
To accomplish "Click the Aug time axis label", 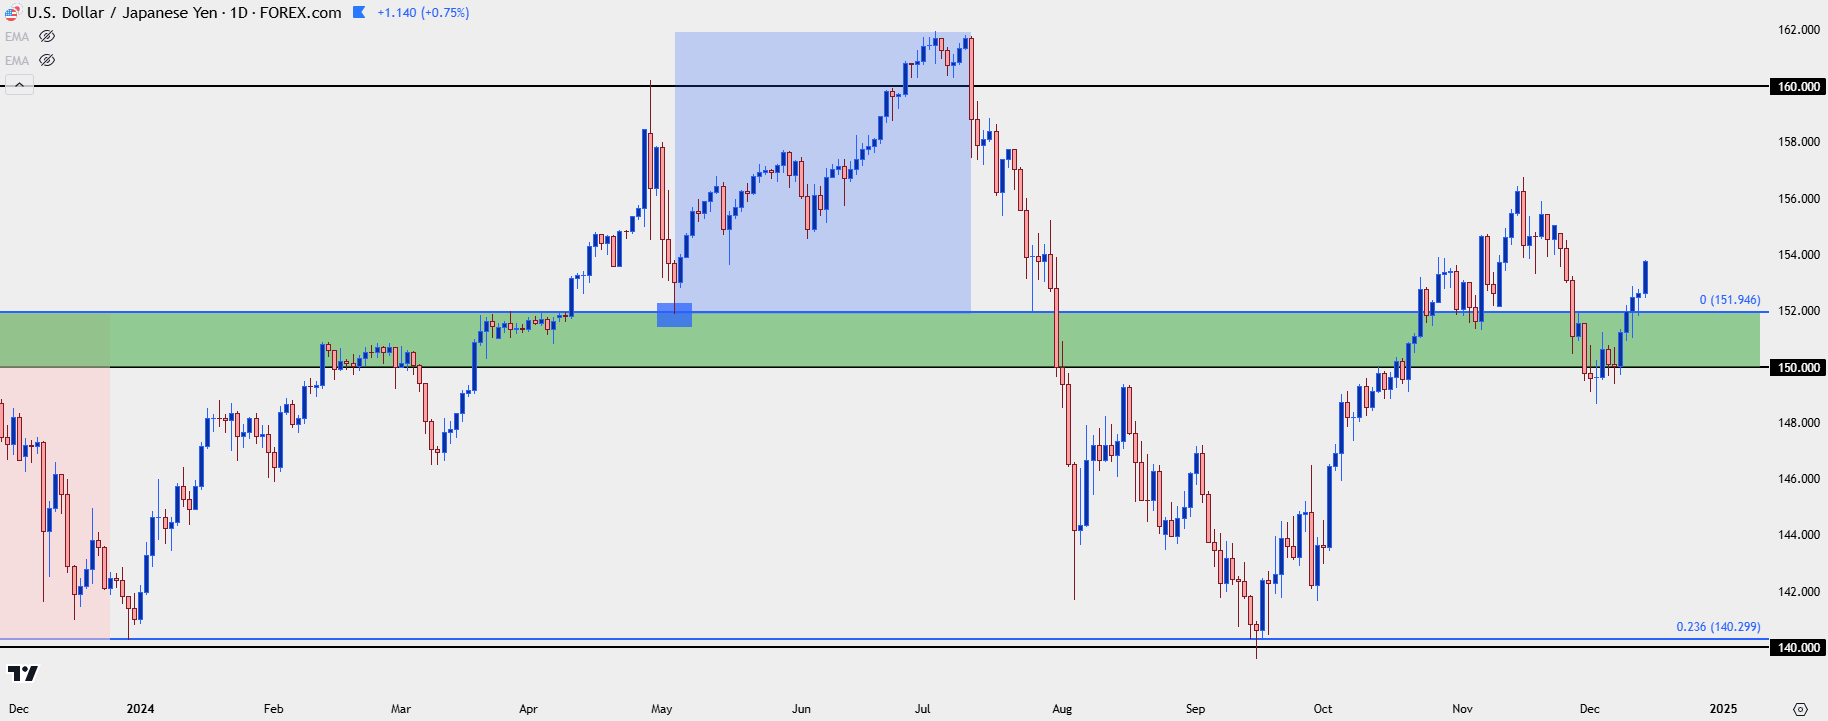I will coord(1062,709).
